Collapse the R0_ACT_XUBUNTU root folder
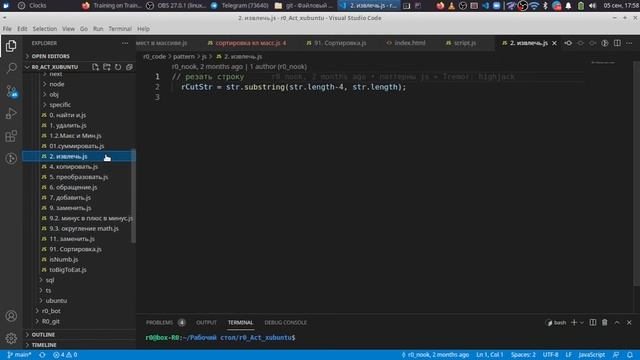The image size is (640, 360). coord(55,67)
